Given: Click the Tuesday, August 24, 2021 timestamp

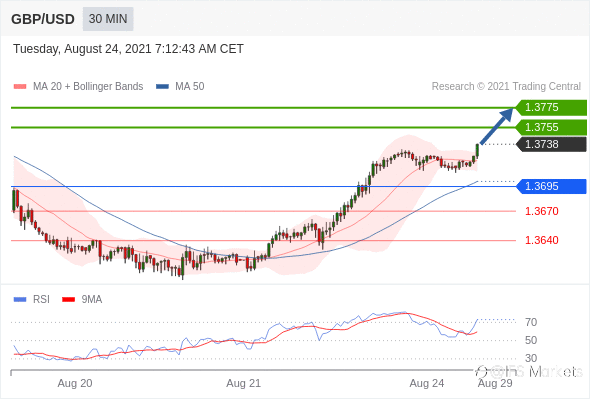Looking at the screenshot, I should coord(128,49).
